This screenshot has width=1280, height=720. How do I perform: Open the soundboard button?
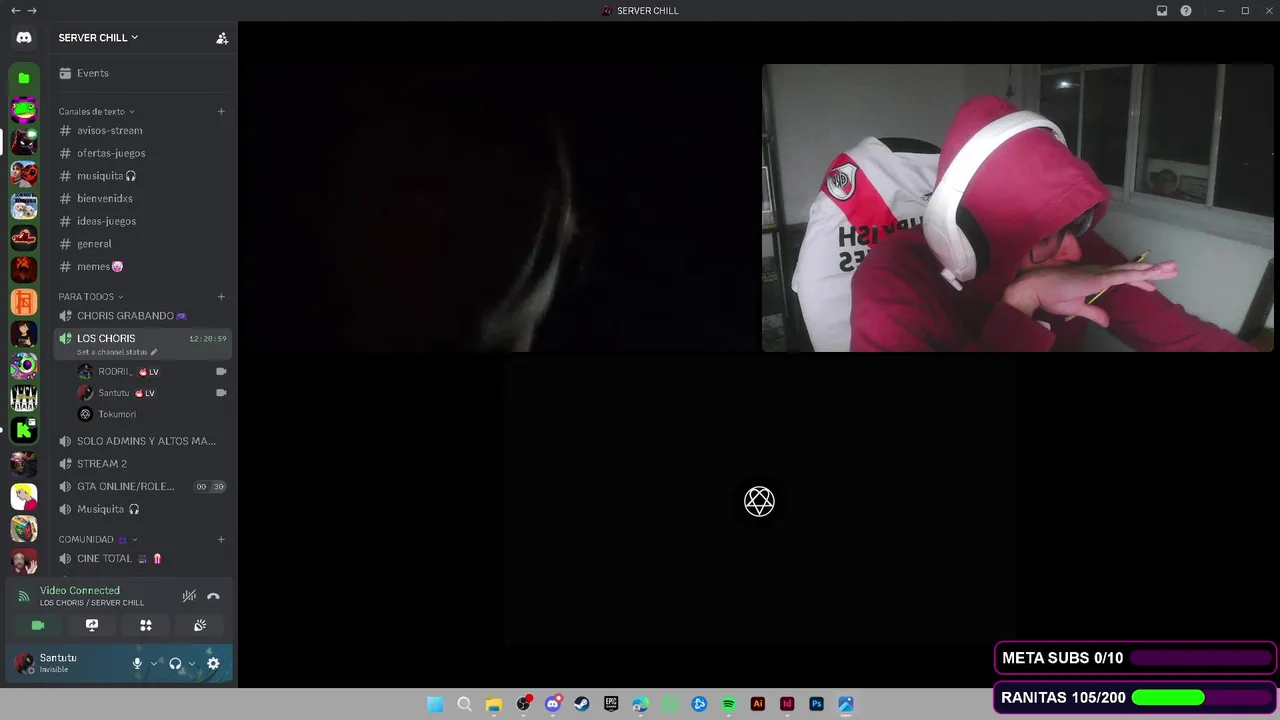(x=200, y=625)
